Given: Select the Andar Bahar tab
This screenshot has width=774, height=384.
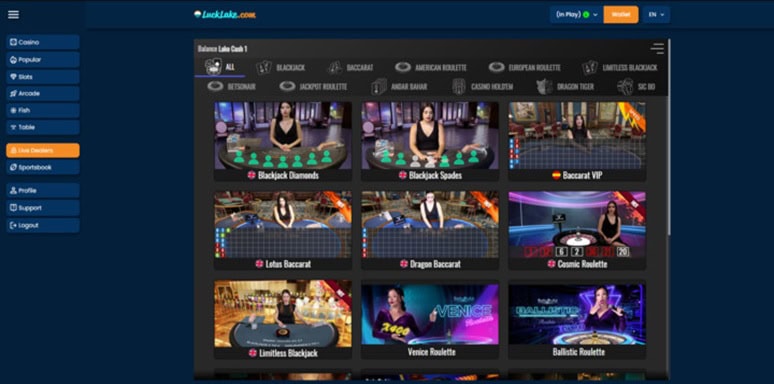Looking at the screenshot, I should [399, 86].
